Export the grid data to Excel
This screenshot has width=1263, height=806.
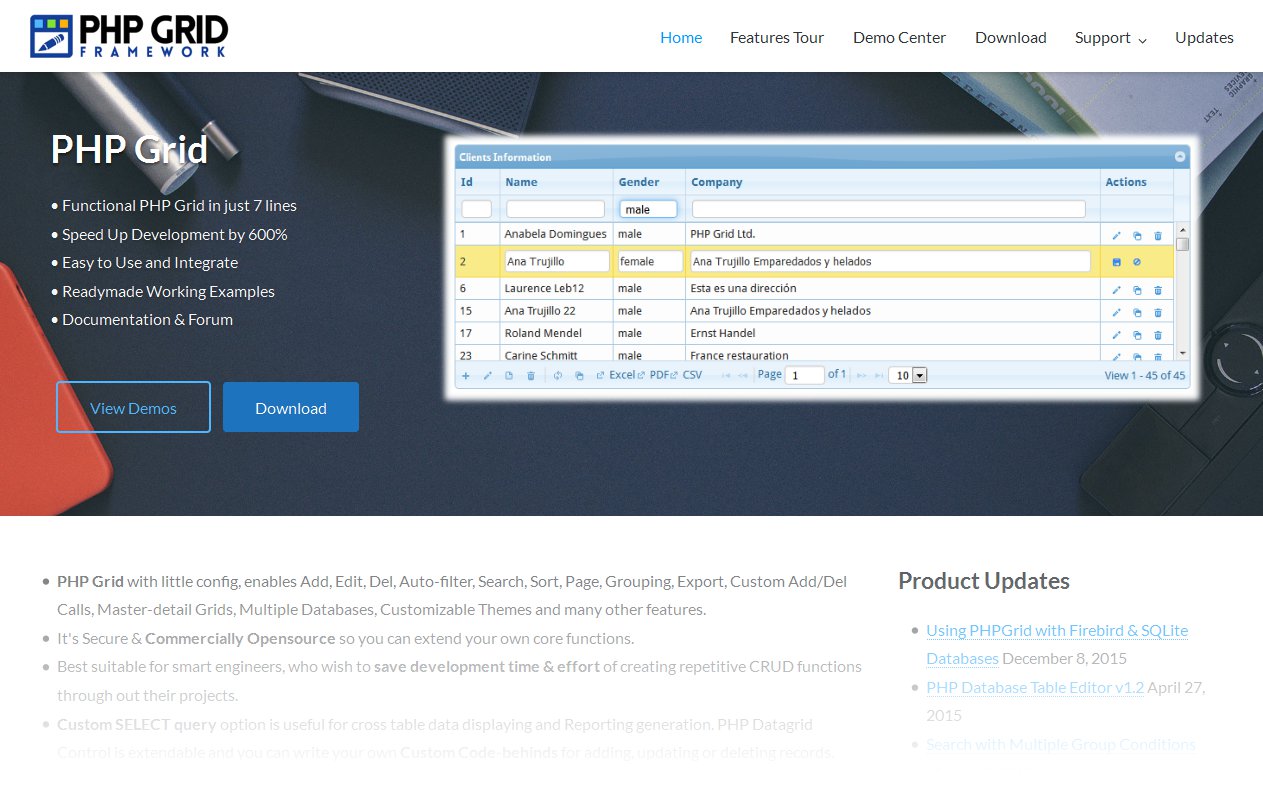tap(622, 375)
